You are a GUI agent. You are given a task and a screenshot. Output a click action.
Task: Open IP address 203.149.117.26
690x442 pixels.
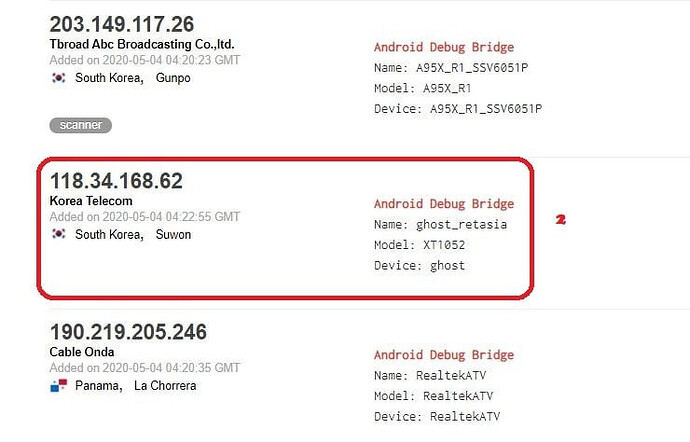click(x=122, y=24)
